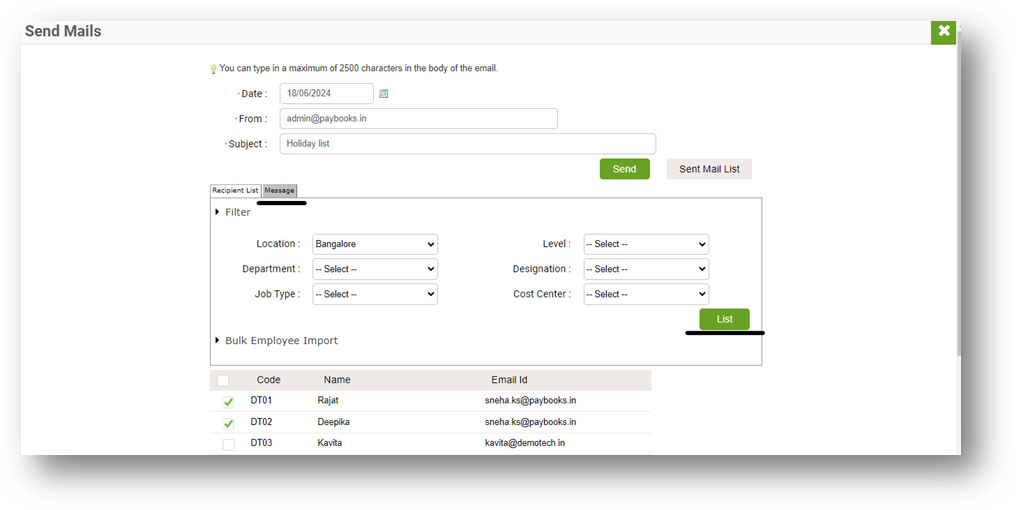Click the Name column header
Screen dimensions: 1016x510
pos(337,380)
